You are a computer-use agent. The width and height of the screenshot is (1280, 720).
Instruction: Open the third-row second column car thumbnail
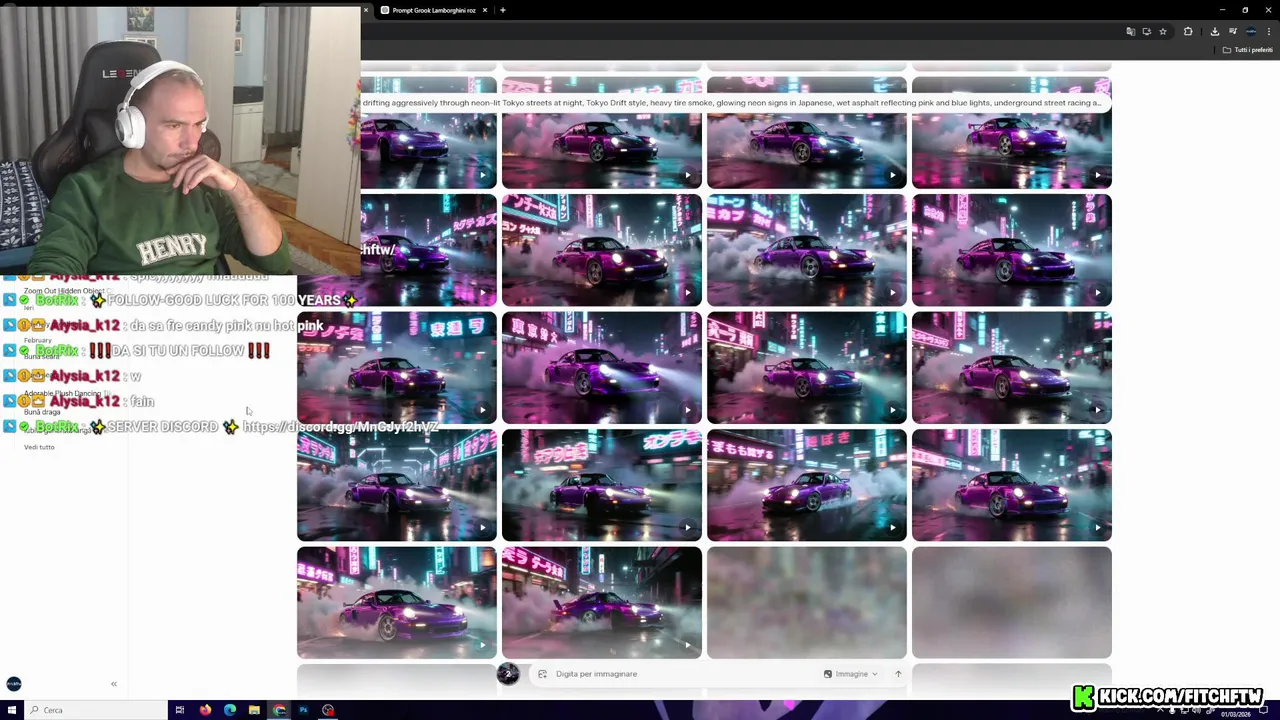[x=601, y=368]
